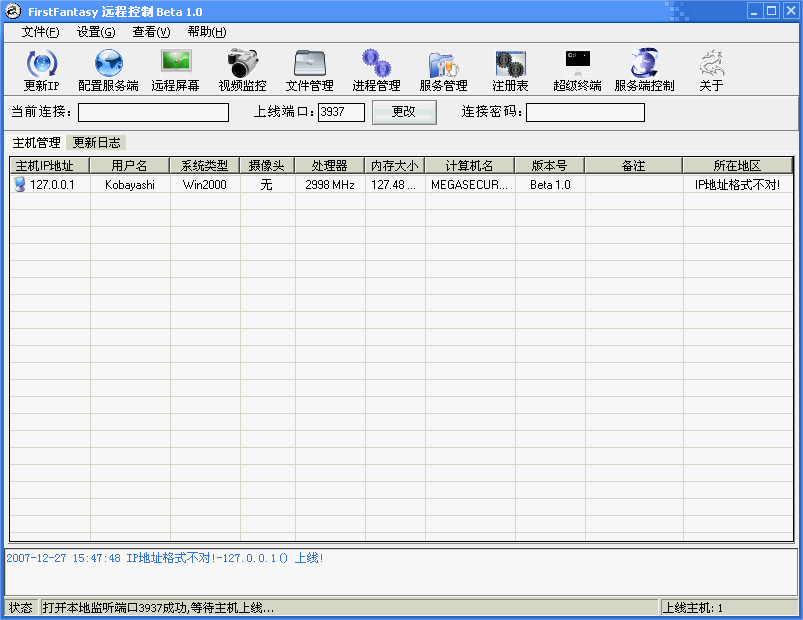This screenshot has width=803, height=620.
Task: Open 文件管理 file manager
Action: 309,70
